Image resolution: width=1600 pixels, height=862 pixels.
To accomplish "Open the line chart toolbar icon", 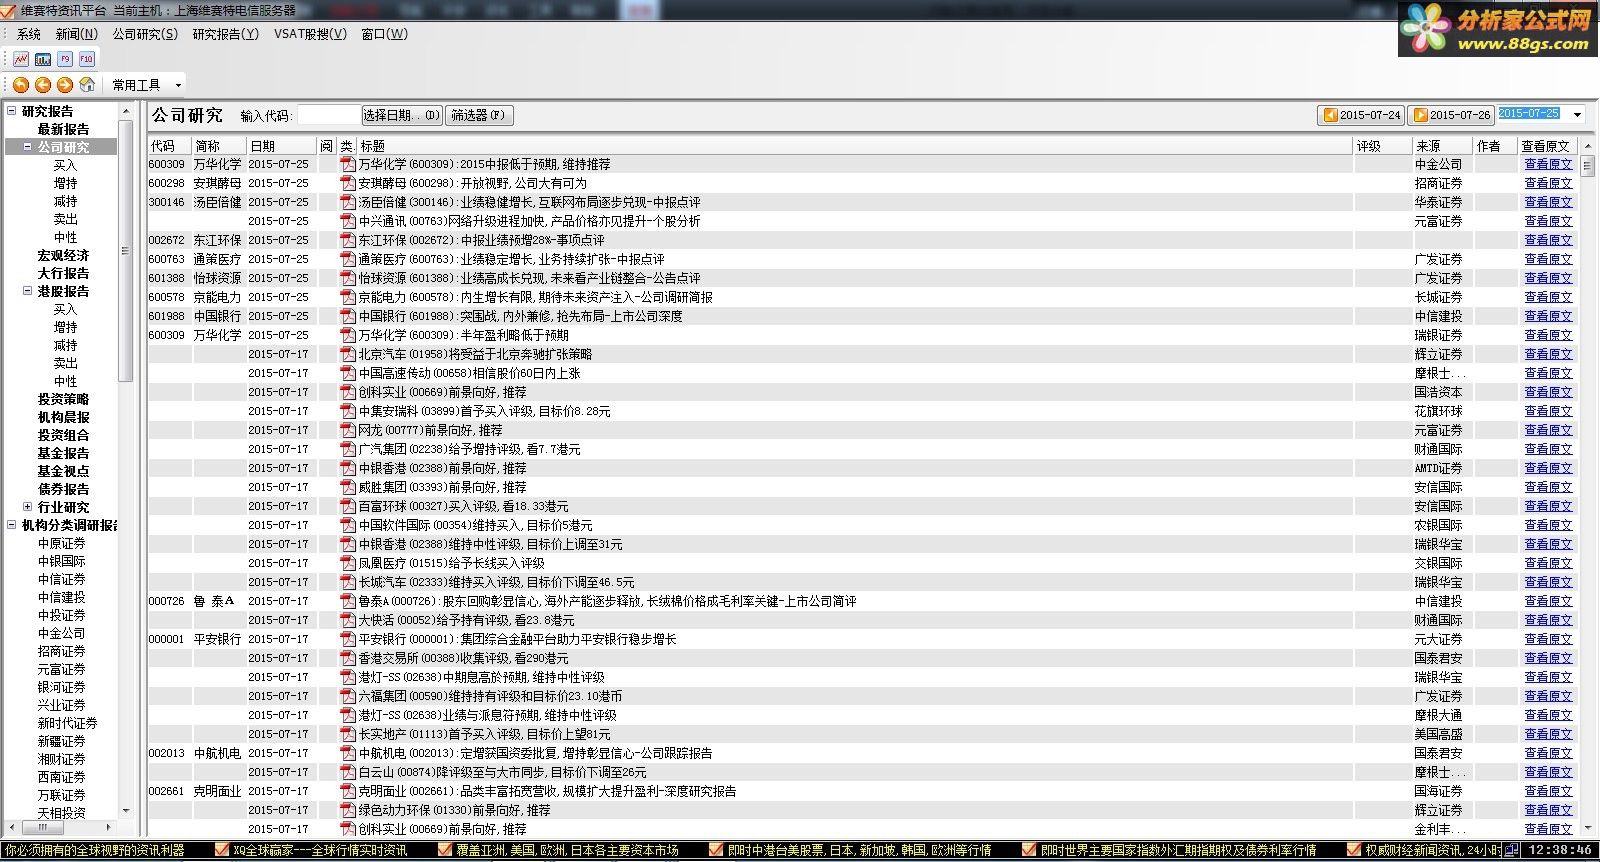I will click(21, 59).
